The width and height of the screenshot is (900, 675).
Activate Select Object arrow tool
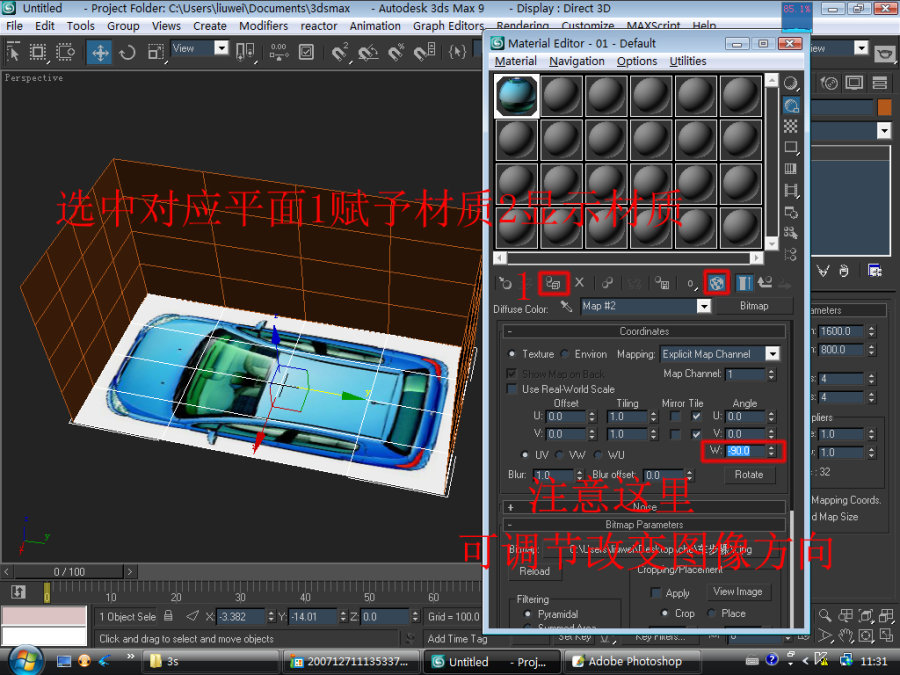pos(13,52)
